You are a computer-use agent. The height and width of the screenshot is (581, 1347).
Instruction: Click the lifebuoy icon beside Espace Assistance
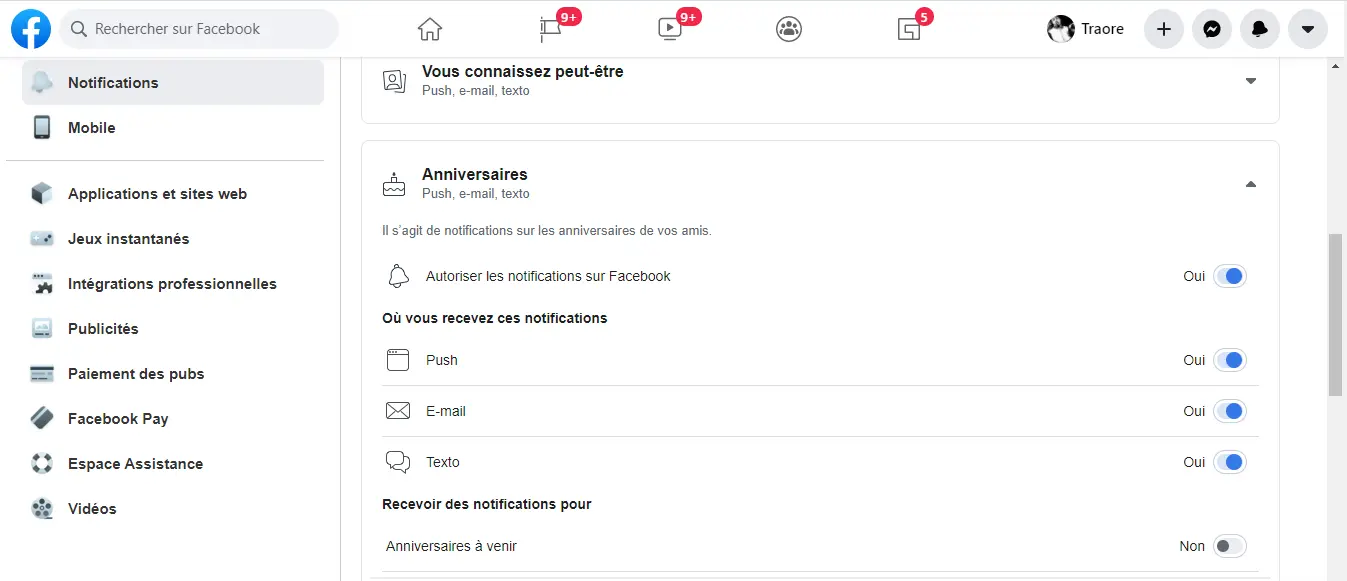[42, 464]
